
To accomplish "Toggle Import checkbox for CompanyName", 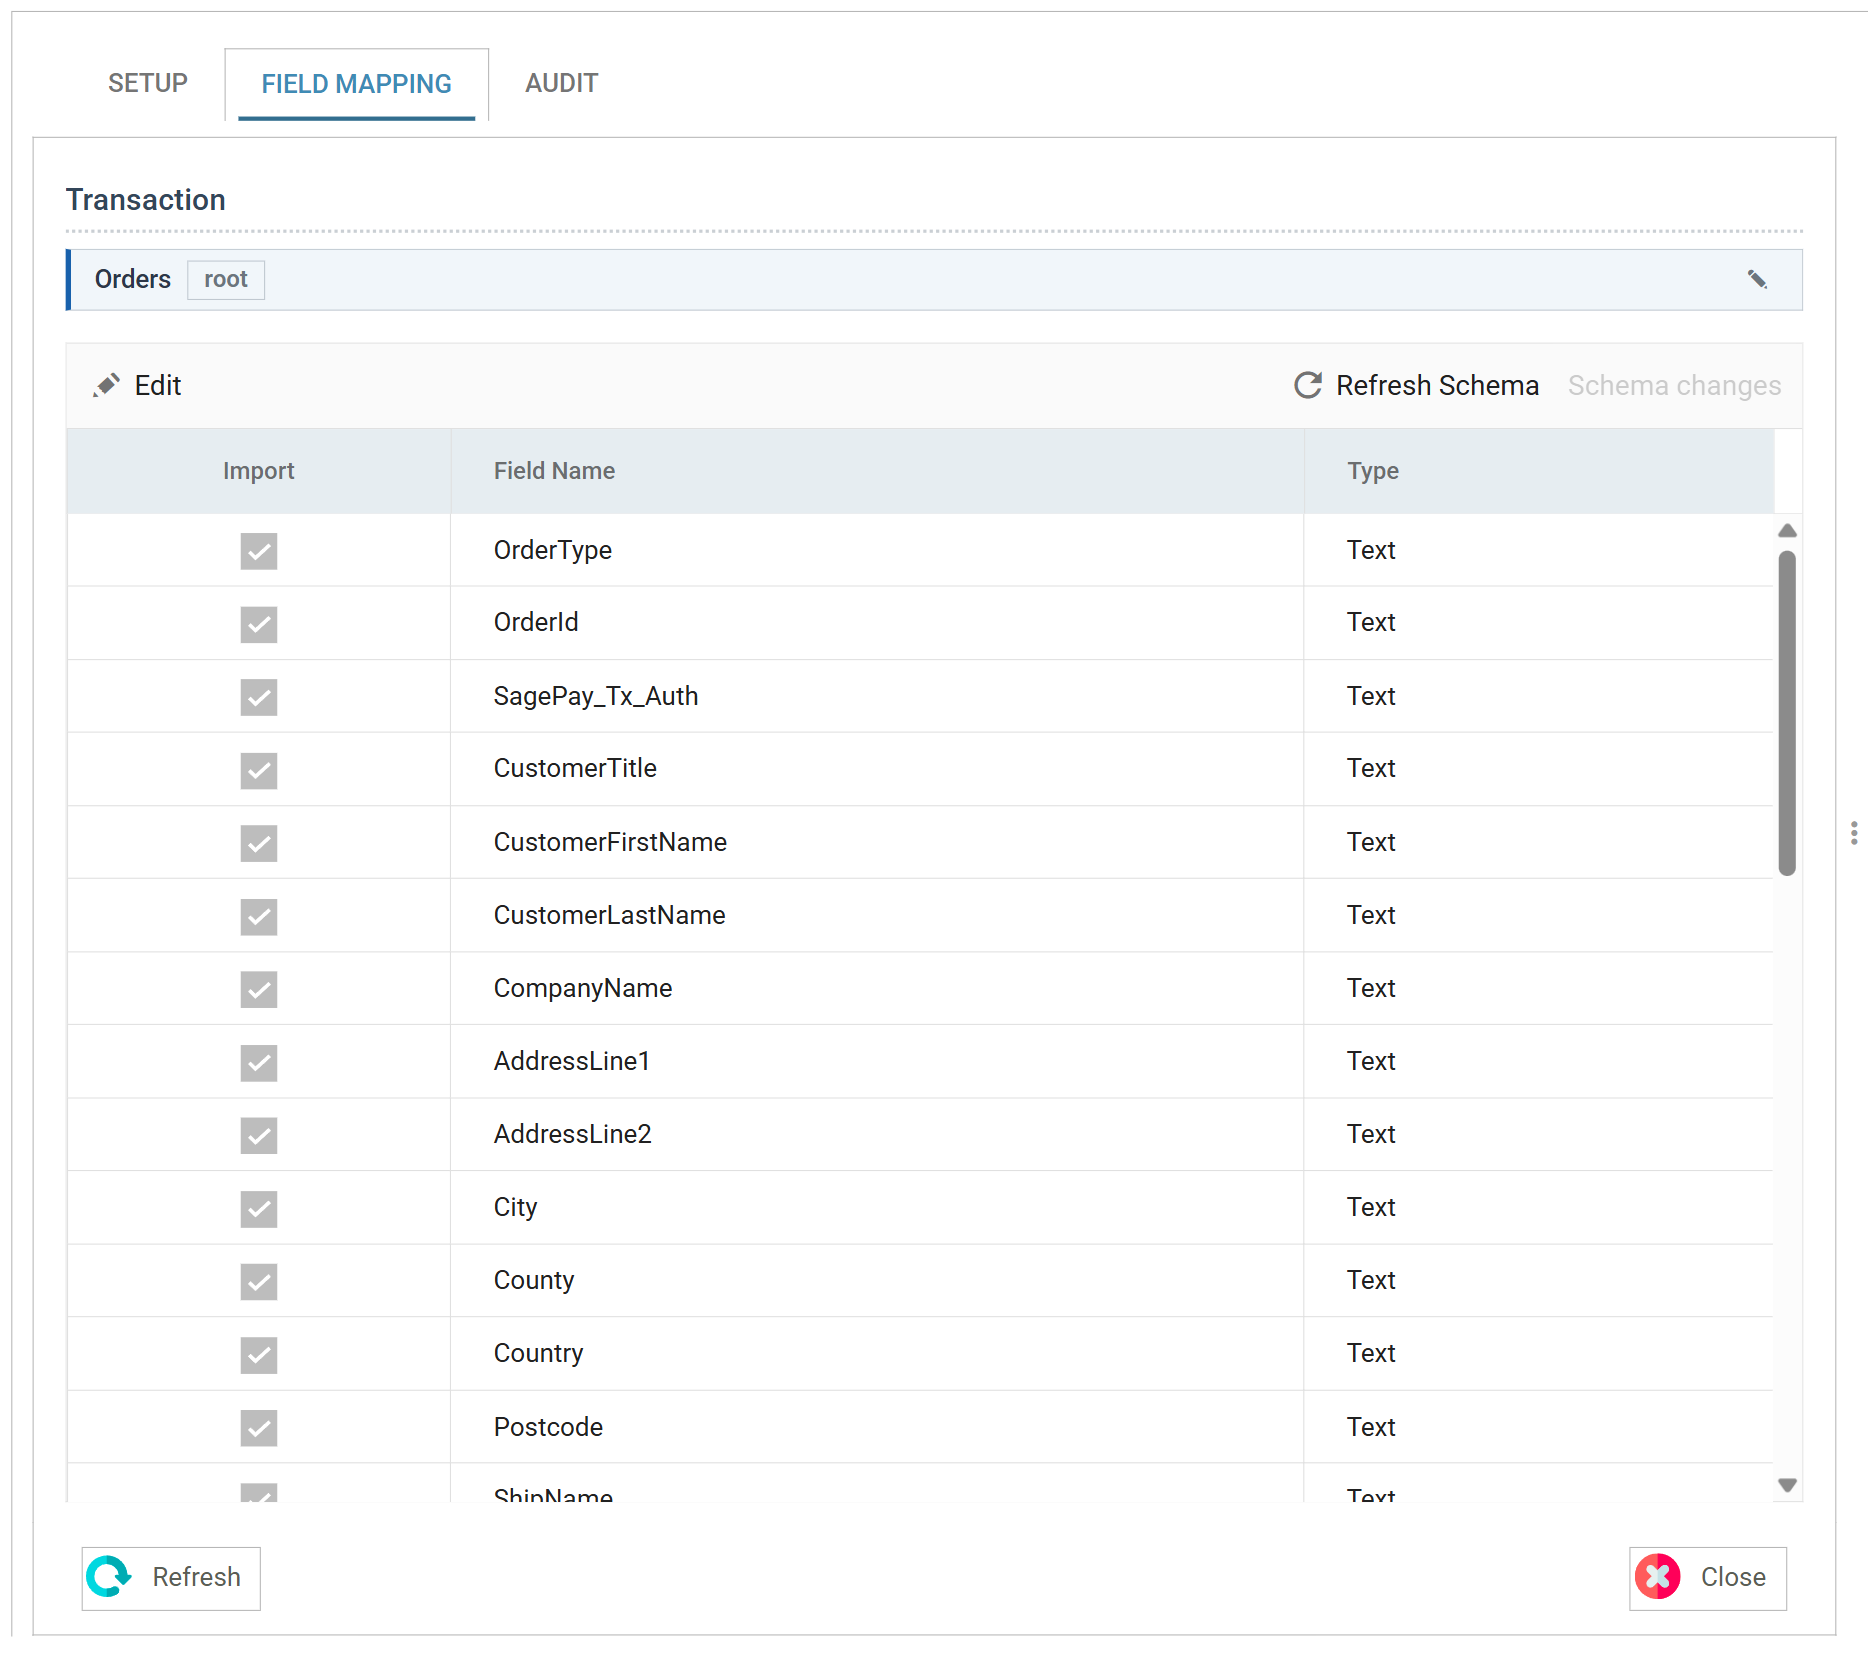I will tap(259, 989).
